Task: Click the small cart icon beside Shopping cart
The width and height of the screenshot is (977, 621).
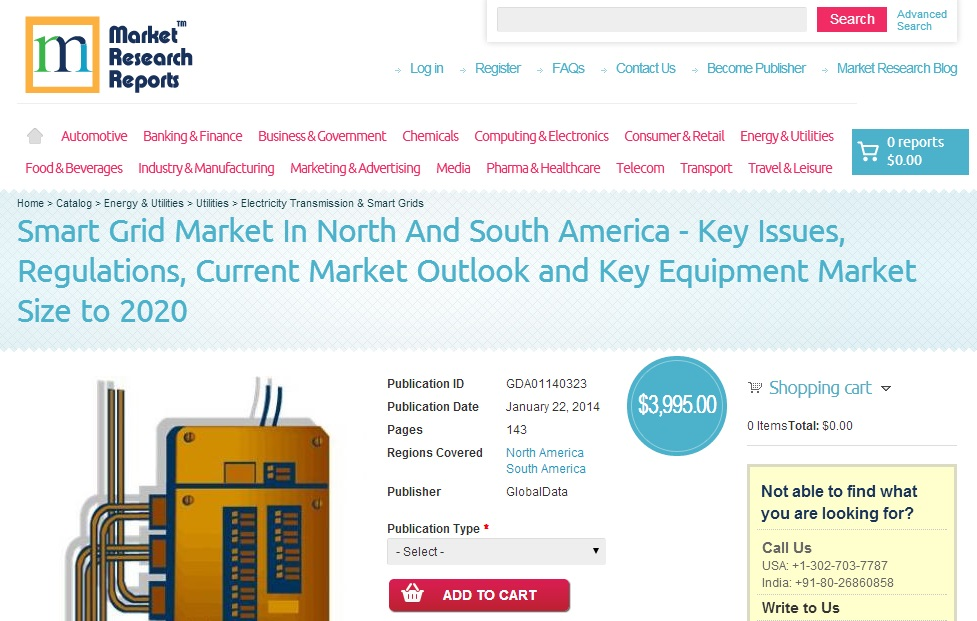Action: (x=755, y=387)
